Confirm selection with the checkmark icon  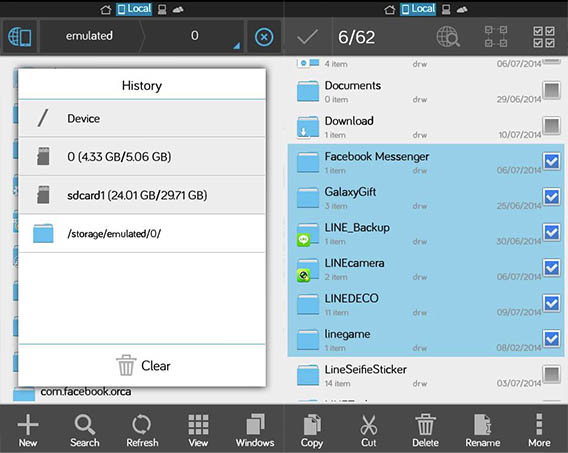(308, 37)
